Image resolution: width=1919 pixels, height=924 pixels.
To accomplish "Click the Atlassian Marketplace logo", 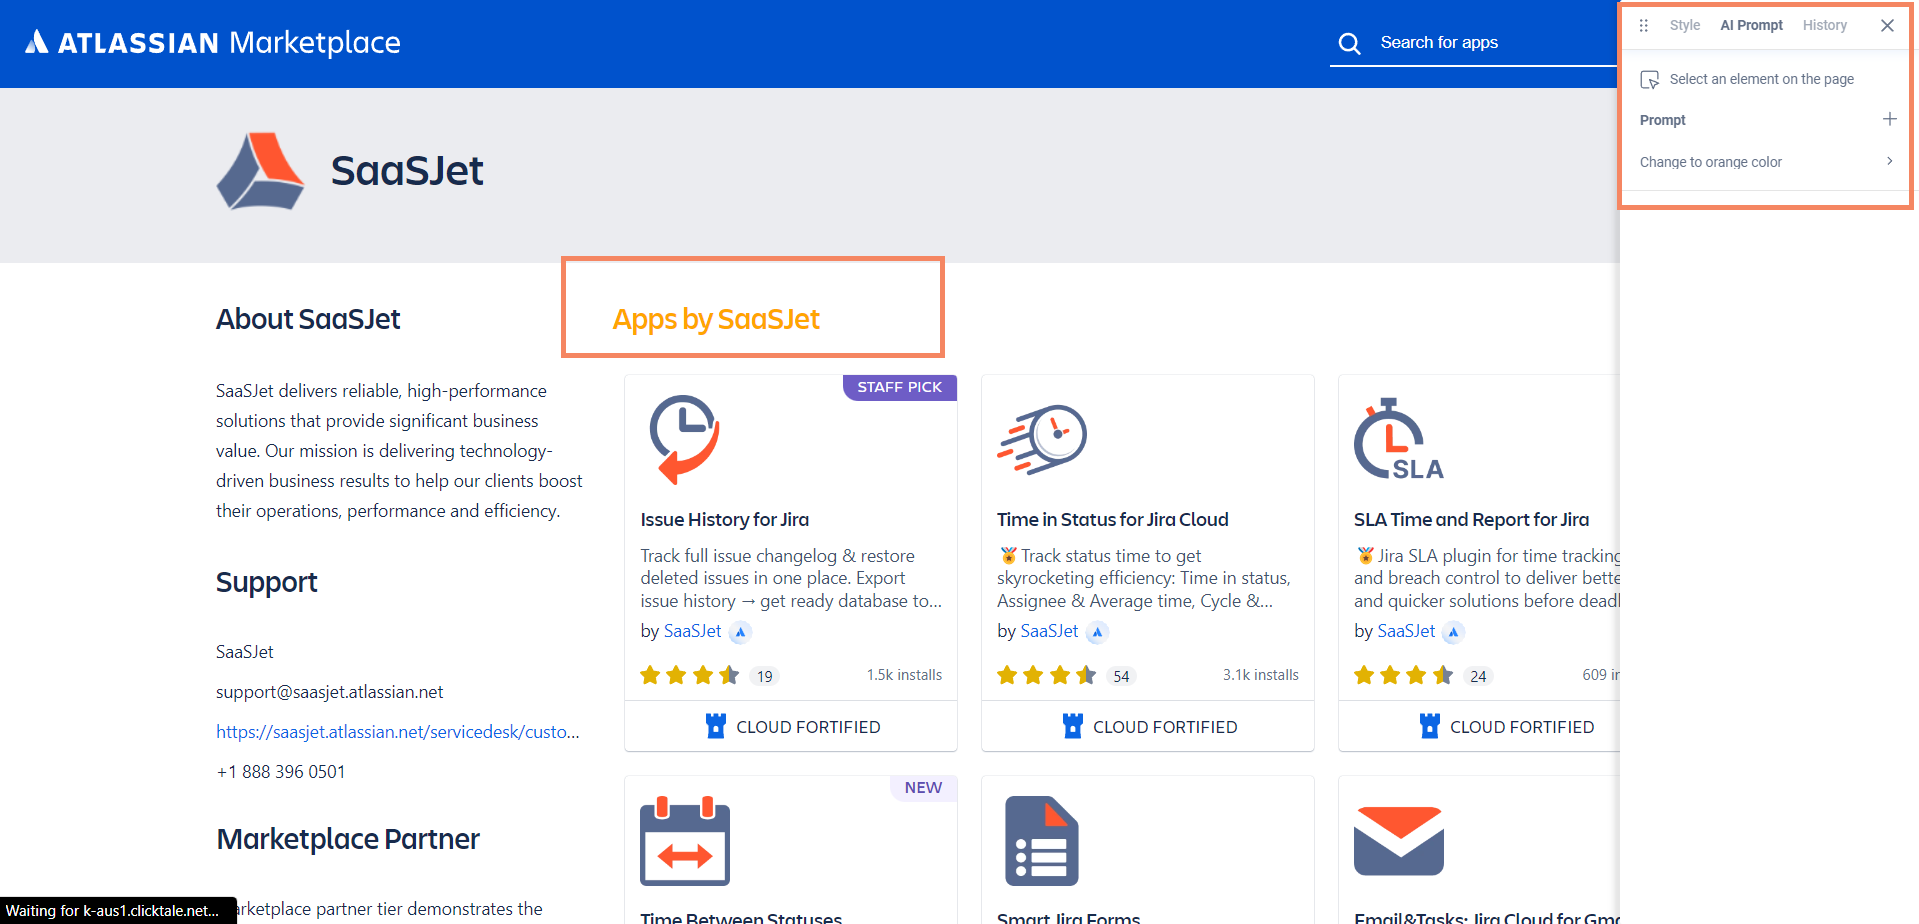I will [x=212, y=43].
